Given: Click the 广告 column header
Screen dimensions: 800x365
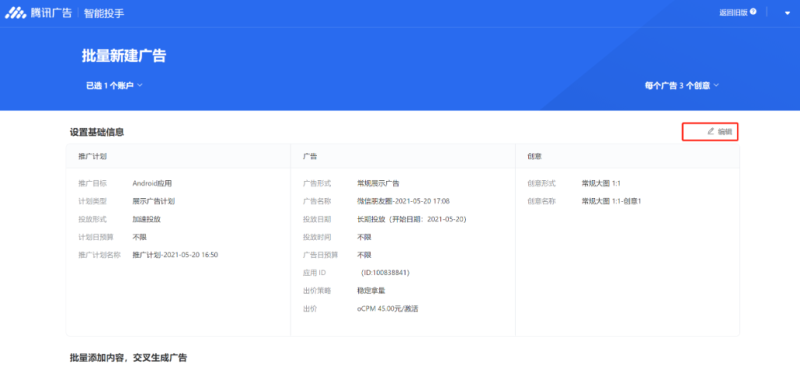Looking at the screenshot, I should (310, 157).
